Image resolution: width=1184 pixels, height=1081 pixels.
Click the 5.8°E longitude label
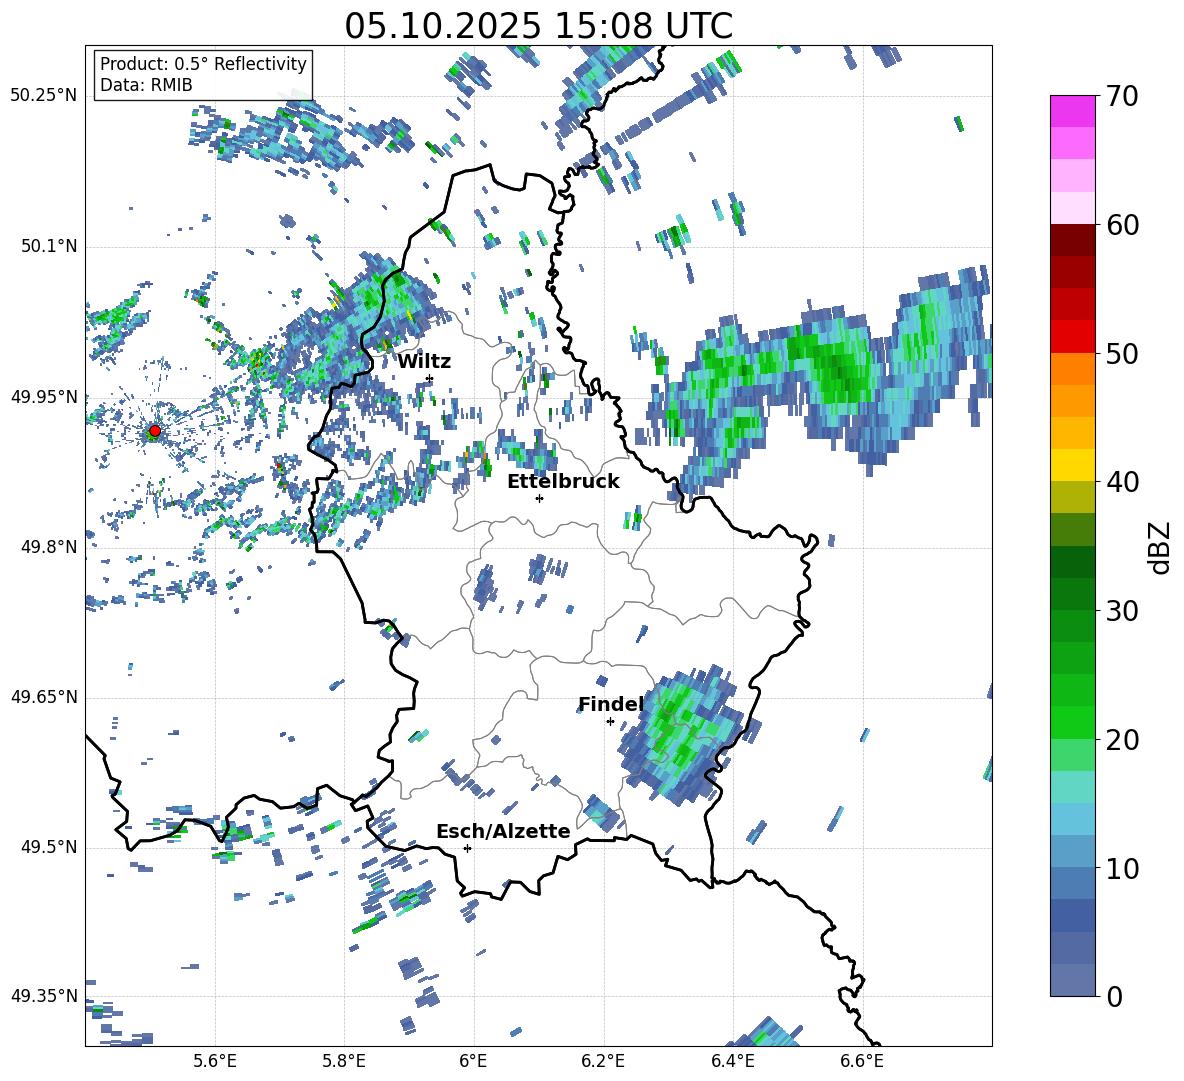click(x=344, y=1062)
